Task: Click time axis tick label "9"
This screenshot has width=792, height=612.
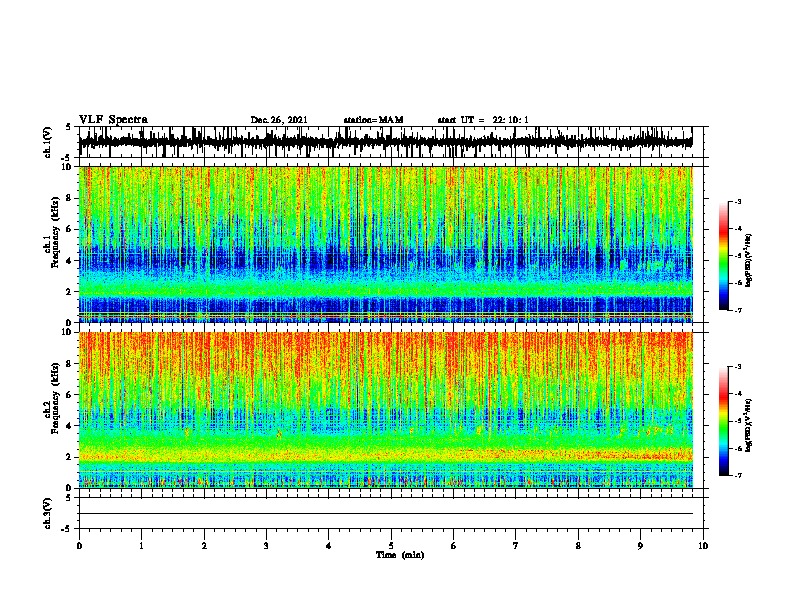Action: [640, 546]
